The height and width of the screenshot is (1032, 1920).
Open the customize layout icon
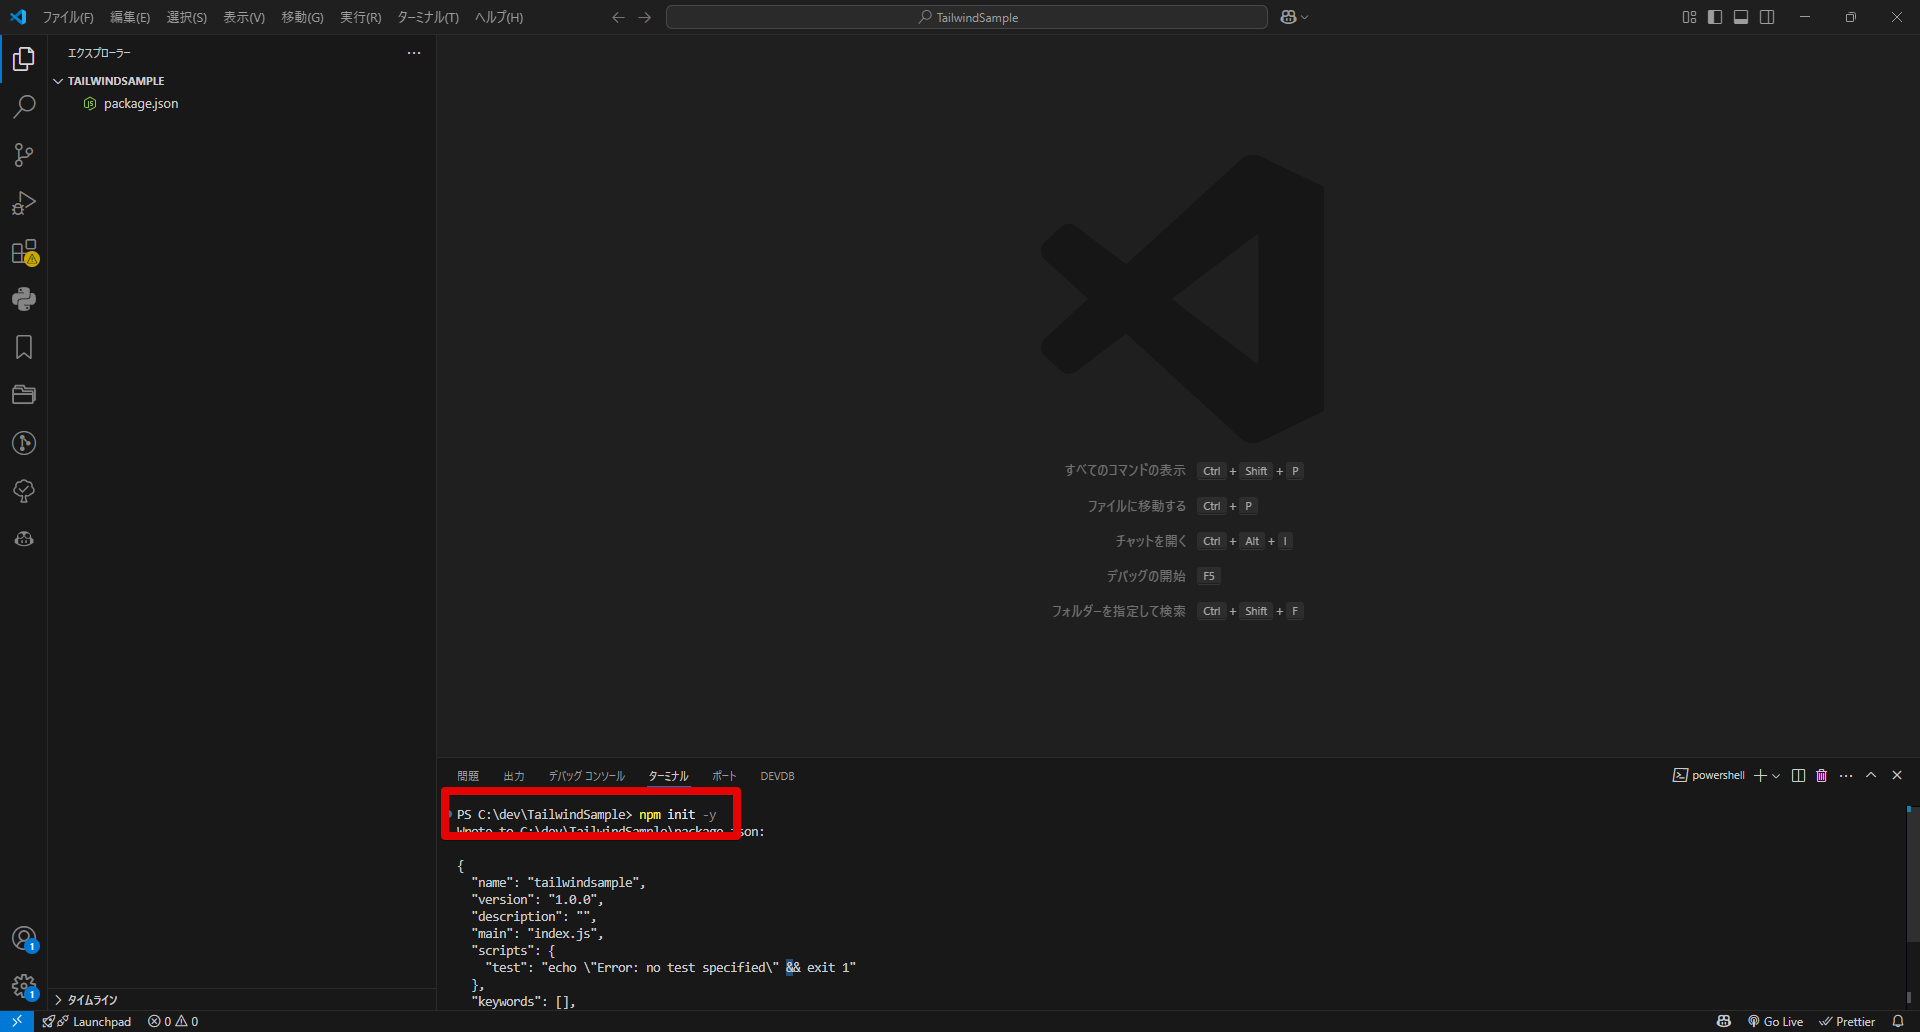1689,17
